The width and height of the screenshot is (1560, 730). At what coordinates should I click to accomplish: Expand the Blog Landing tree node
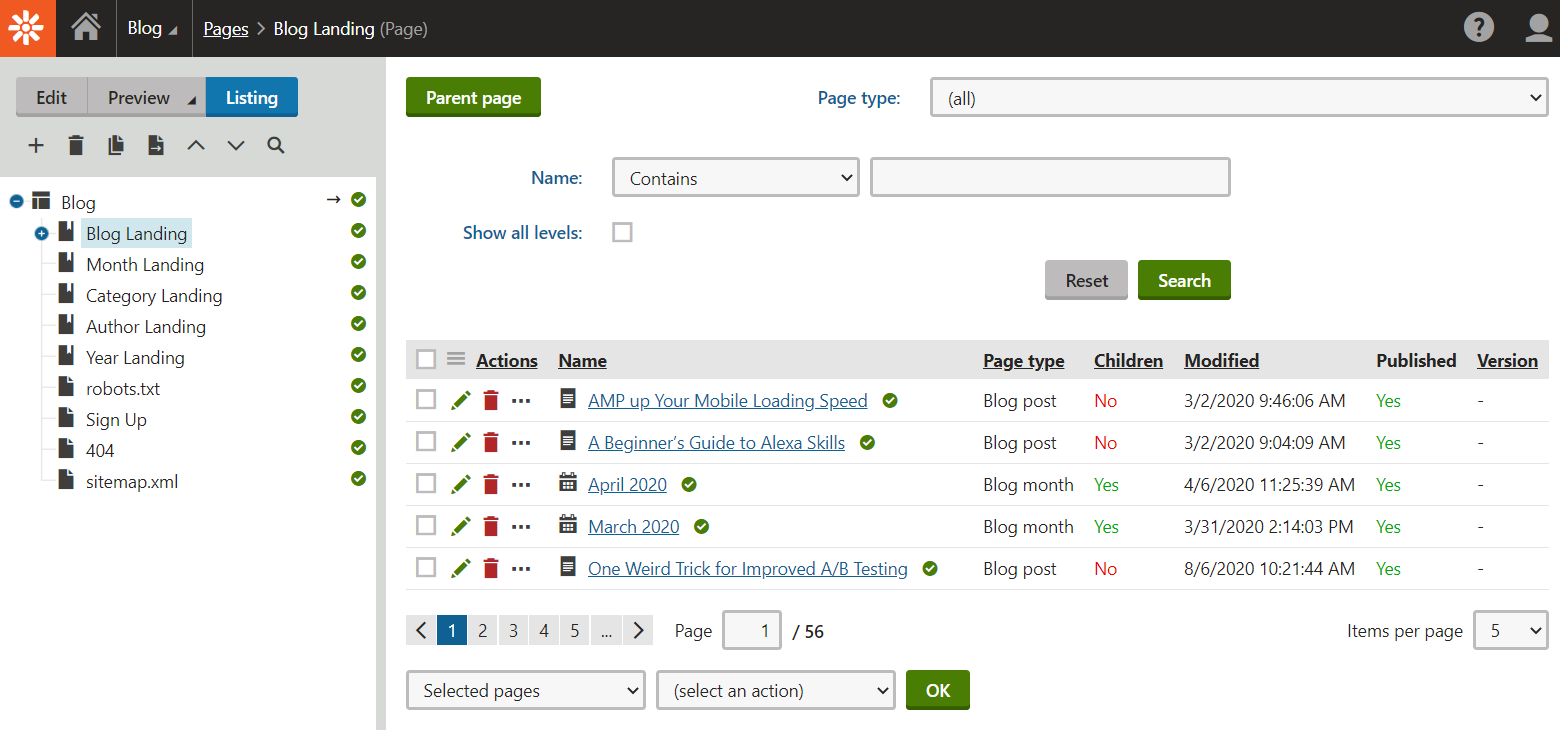(41, 233)
